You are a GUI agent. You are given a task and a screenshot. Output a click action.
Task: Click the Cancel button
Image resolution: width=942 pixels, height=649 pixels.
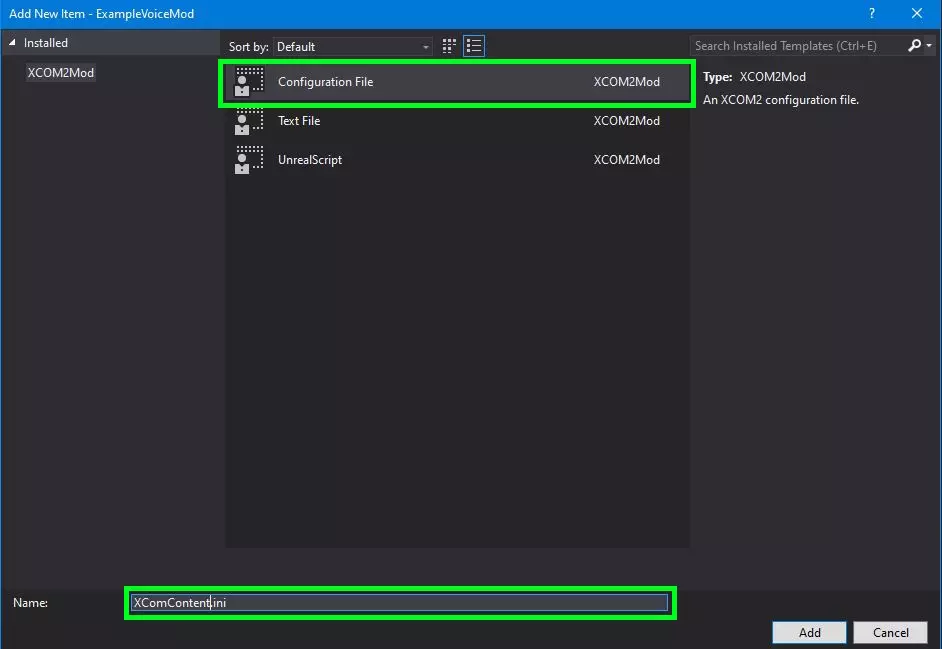tap(890, 632)
